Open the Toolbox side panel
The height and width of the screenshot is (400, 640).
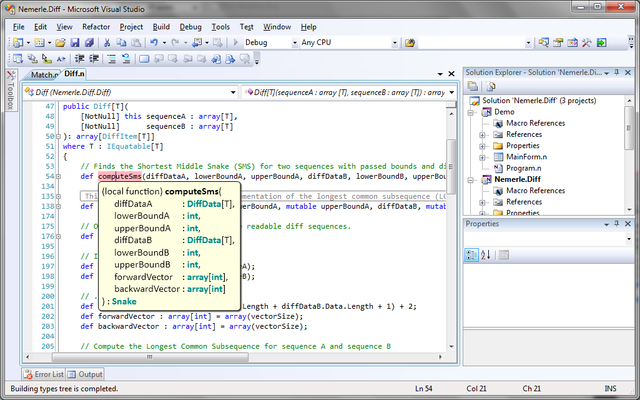pyautogui.click(x=9, y=92)
